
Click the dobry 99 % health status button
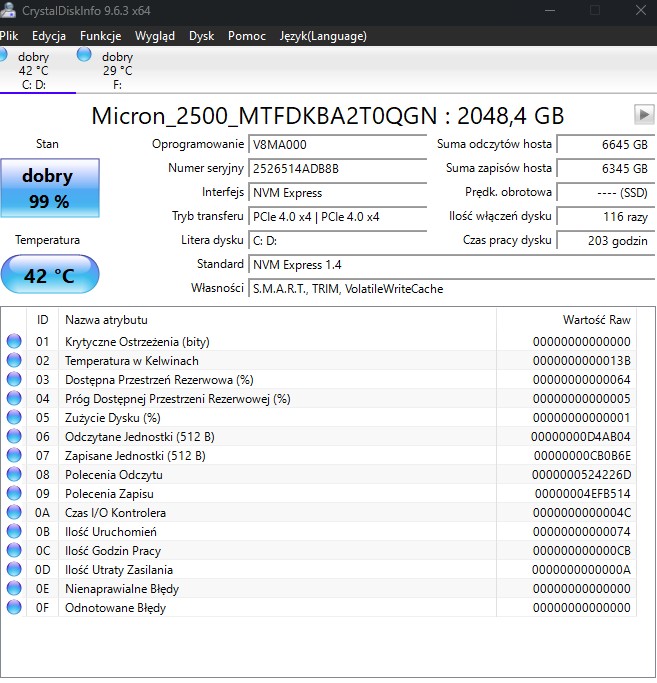pyautogui.click(x=48, y=188)
